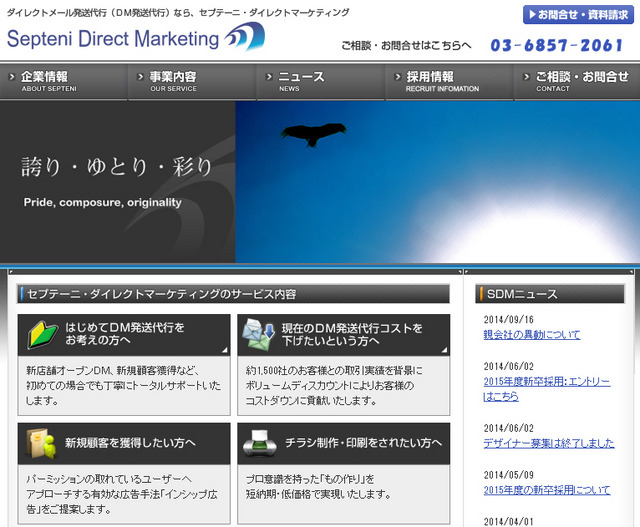Click the blue wave emblem in logo
640x527 pixels.
[x=245, y=36]
